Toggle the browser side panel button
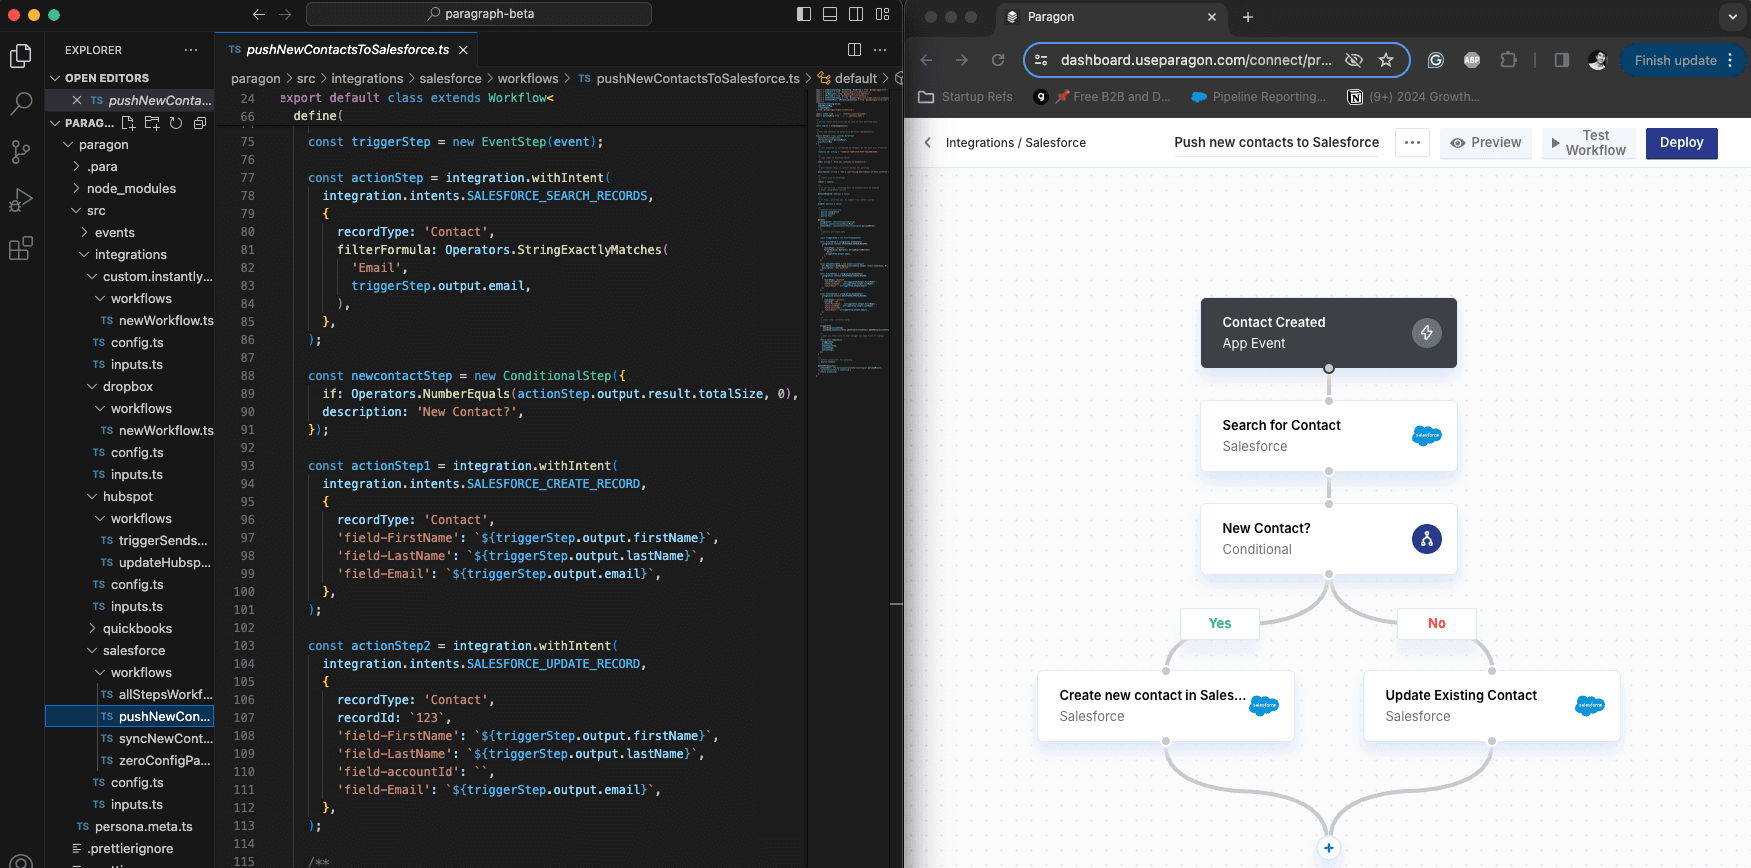Screen dimensions: 1751x868 tap(1561, 60)
